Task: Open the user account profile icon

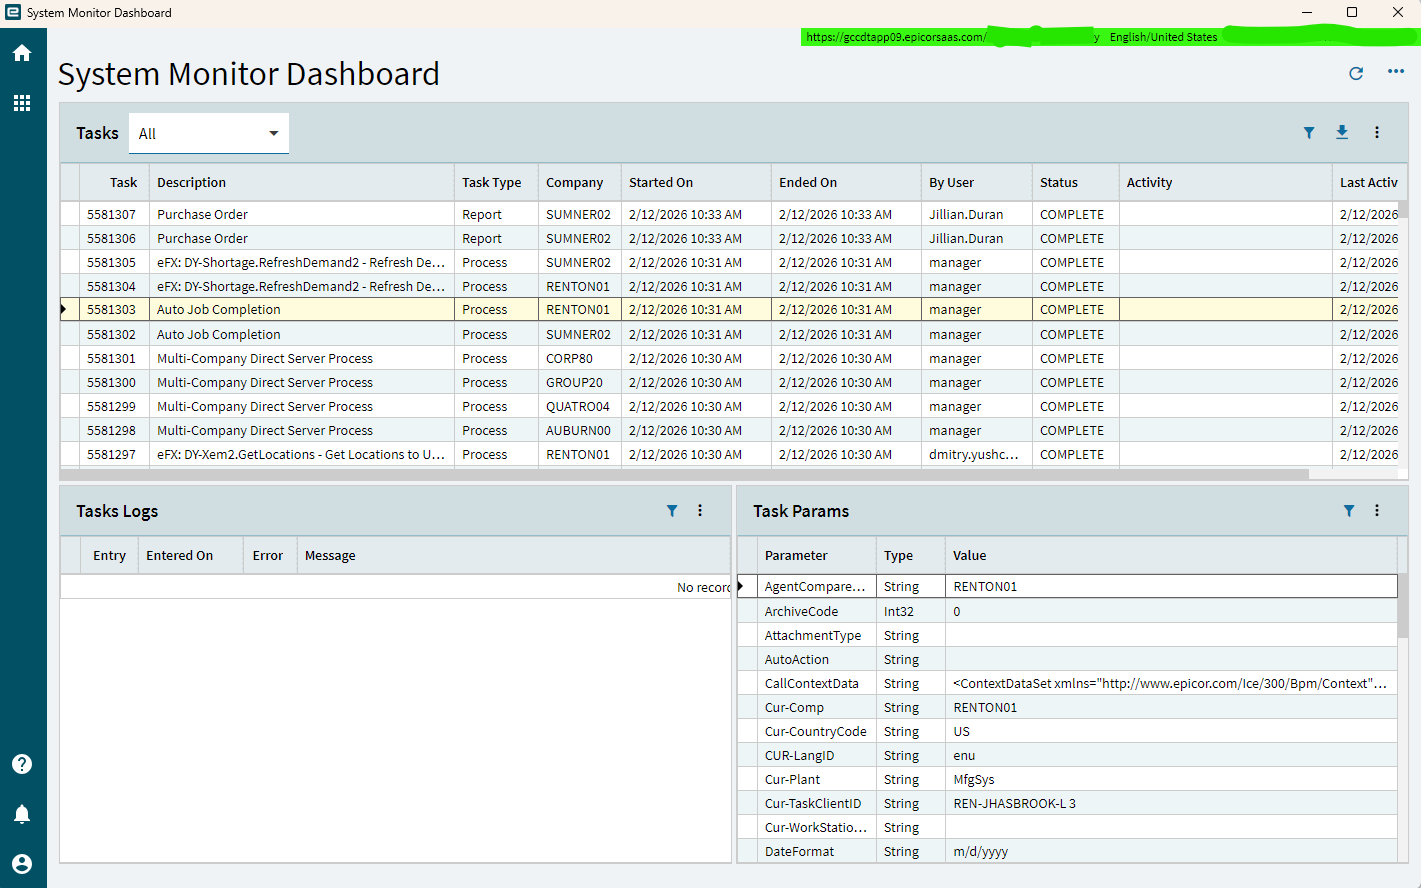Action: point(22,864)
